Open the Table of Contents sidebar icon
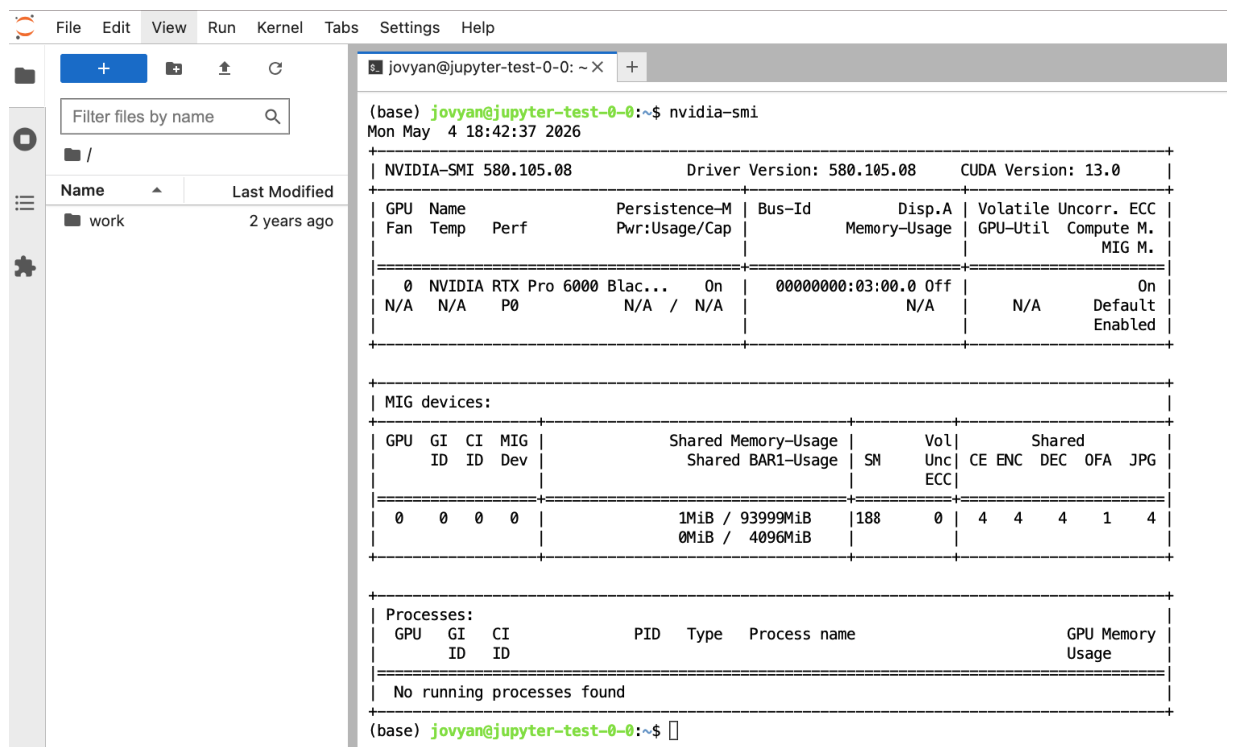Viewport: 1237px width, 756px height. (x=25, y=203)
